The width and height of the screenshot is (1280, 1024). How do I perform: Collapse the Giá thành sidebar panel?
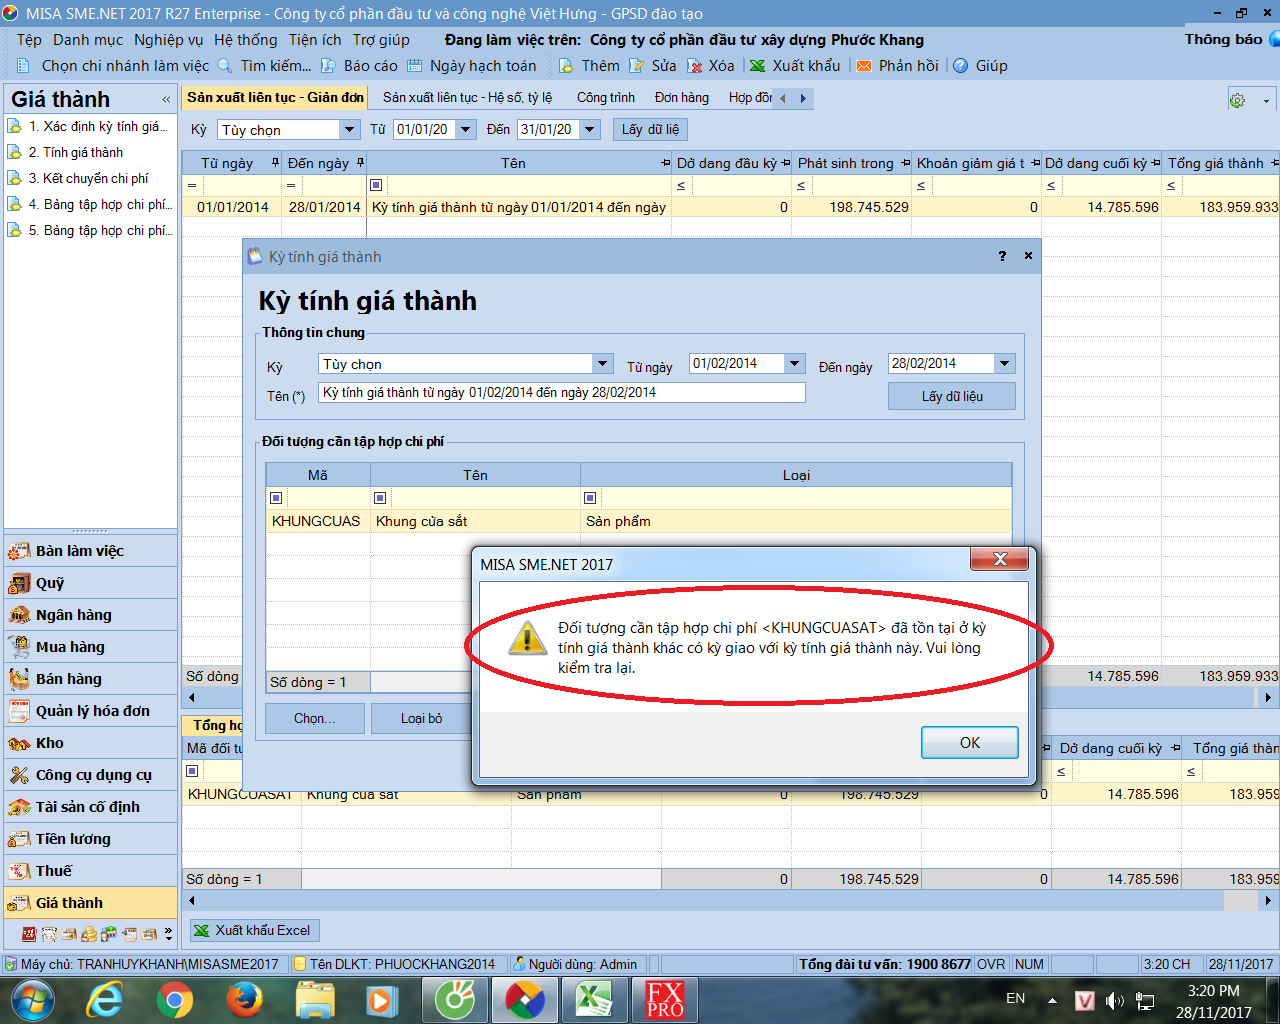[x=166, y=99]
